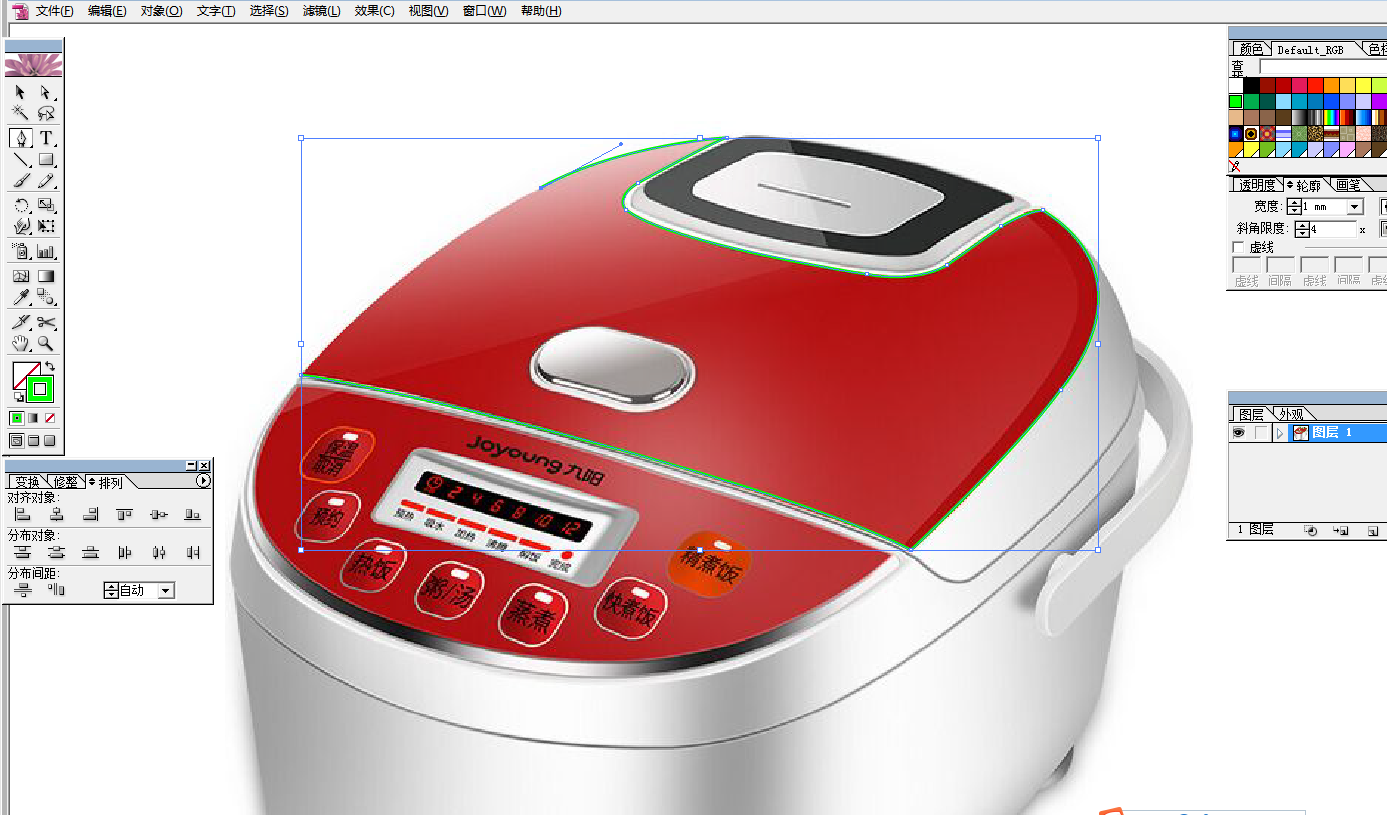Select the Type (T) tool

[x=46, y=137]
